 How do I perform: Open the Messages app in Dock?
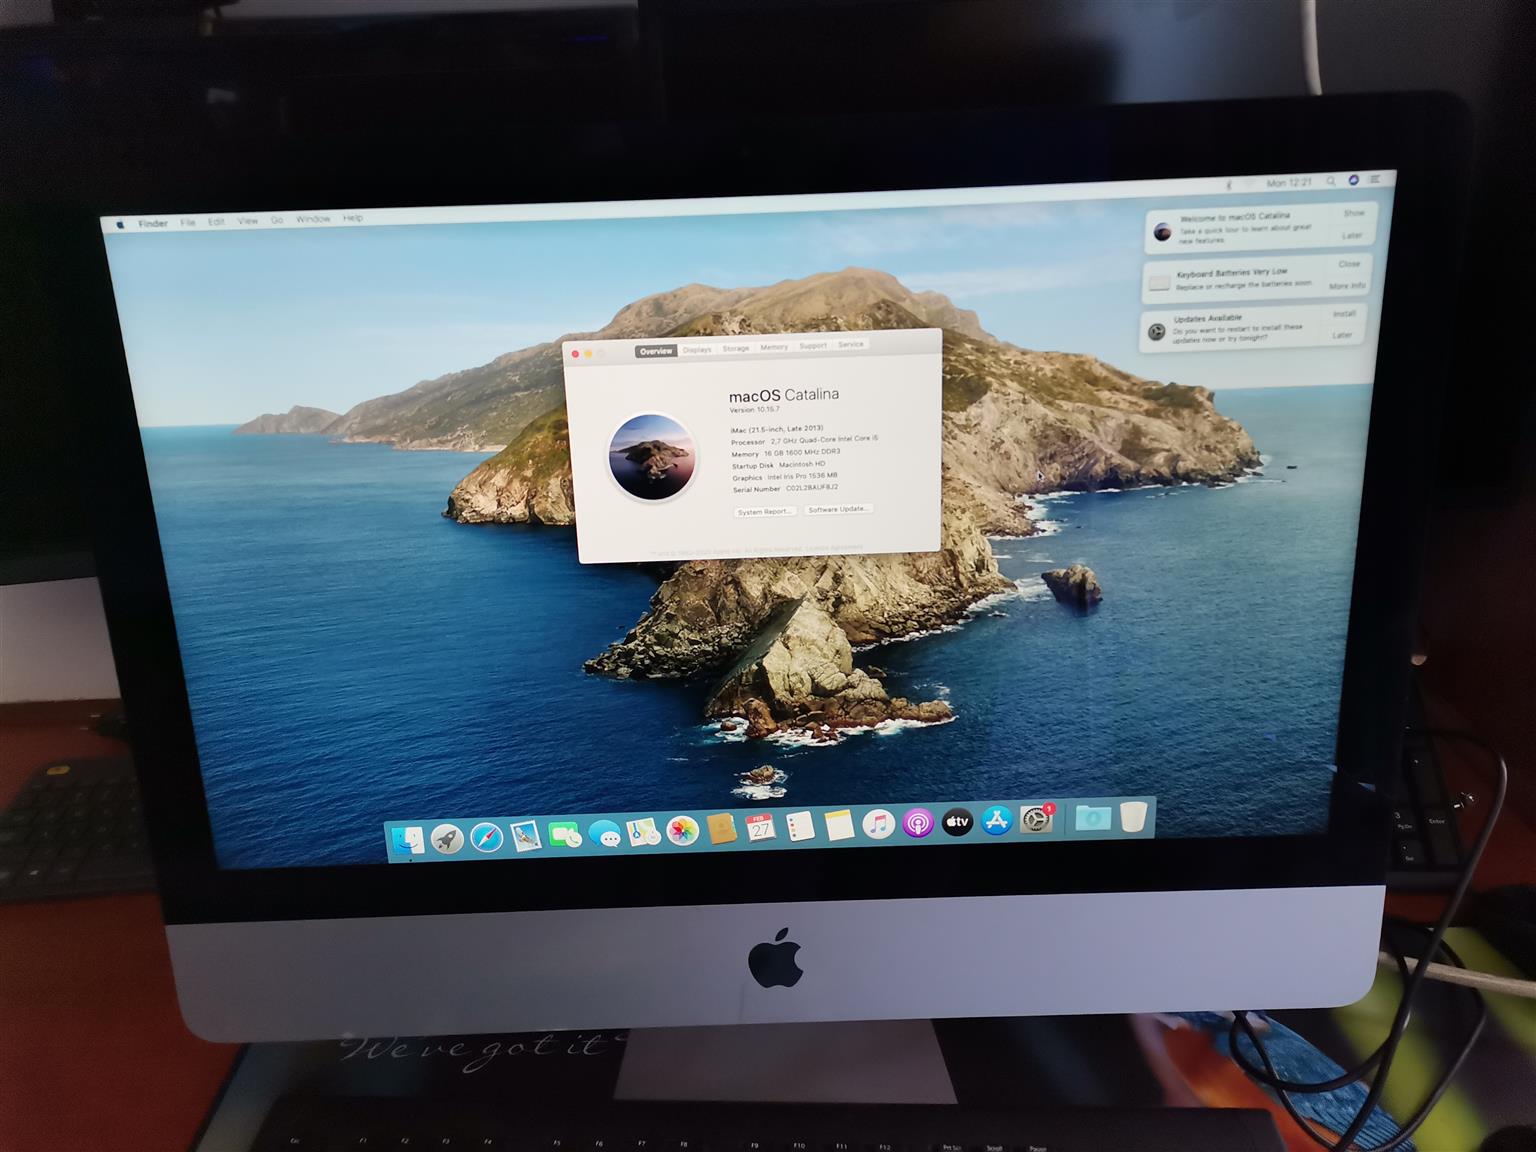pyautogui.click(x=604, y=834)
